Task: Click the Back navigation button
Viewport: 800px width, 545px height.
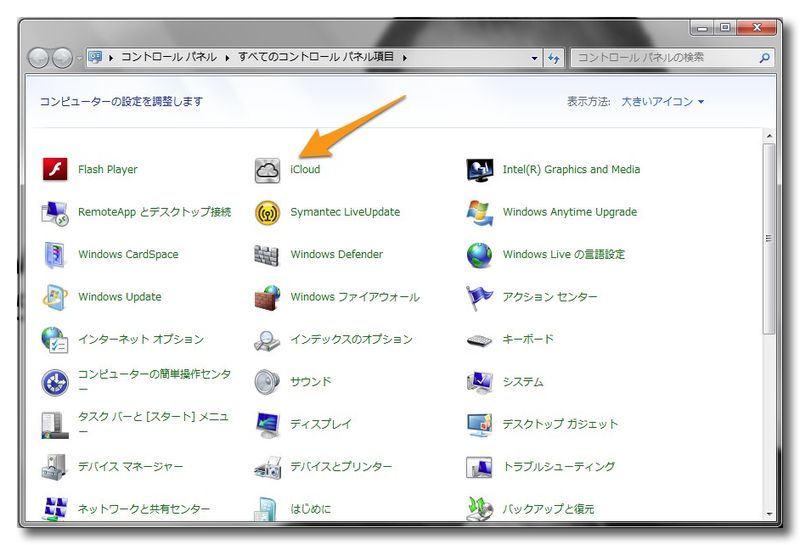Action: pos(39,58)
